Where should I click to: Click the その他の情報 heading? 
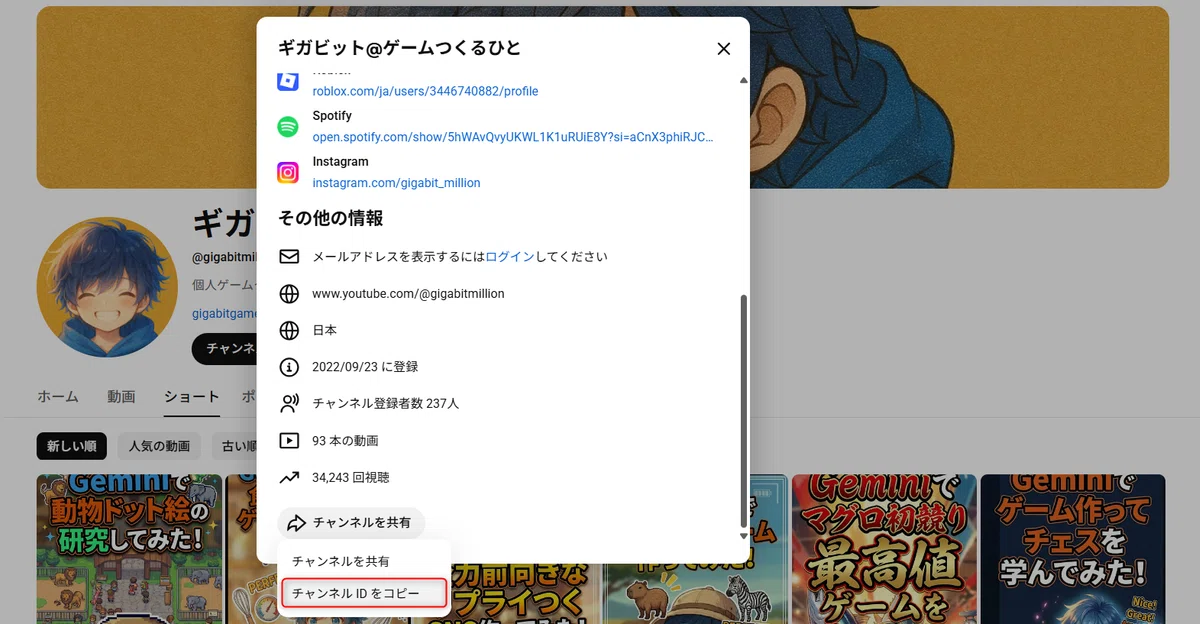pyautogui.click(x=331, y=218)
